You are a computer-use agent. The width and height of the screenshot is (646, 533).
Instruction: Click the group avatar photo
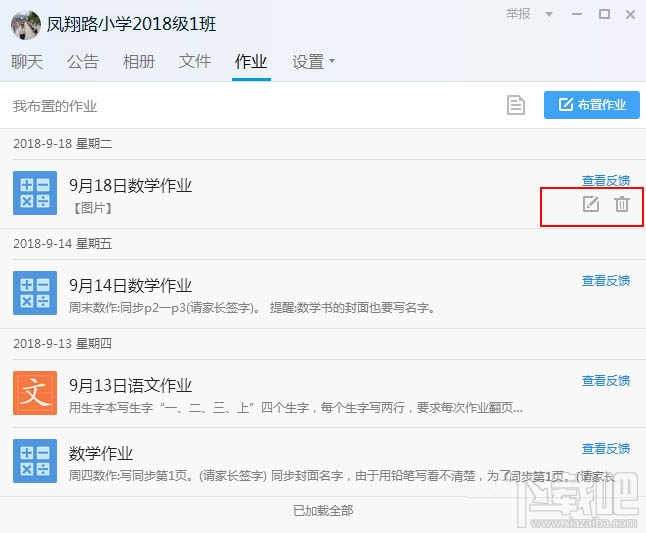(26, 25)
